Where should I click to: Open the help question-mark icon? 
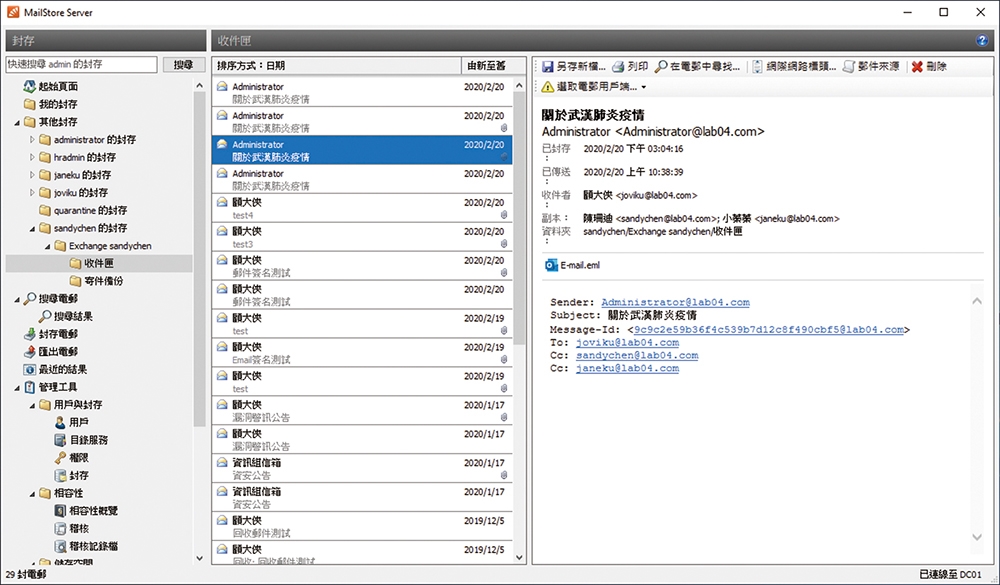[982, 41]
